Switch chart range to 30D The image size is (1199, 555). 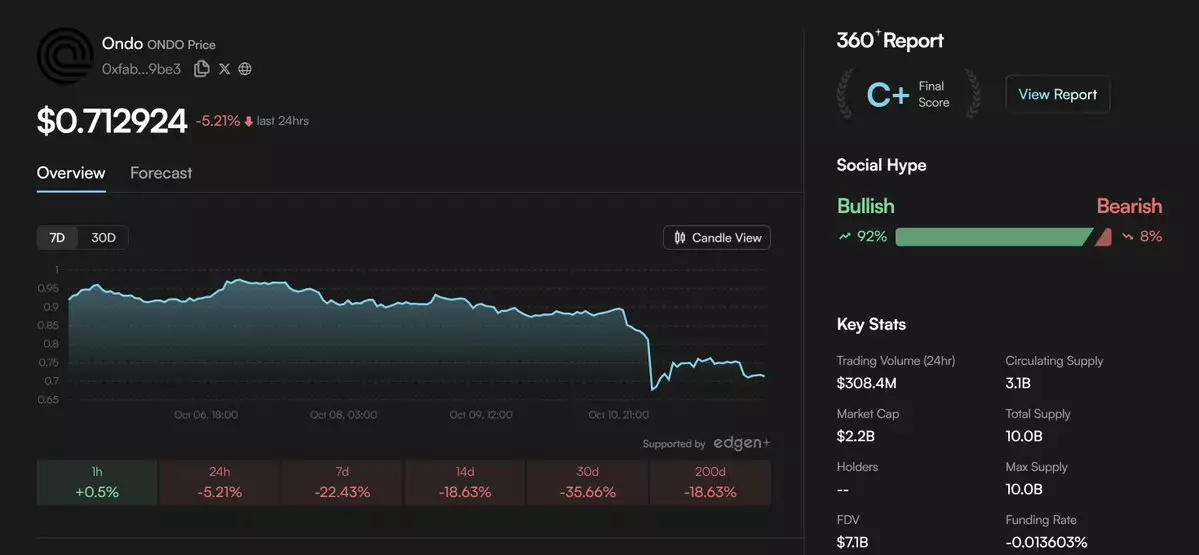pyautogui.click(x=103, y=238)
